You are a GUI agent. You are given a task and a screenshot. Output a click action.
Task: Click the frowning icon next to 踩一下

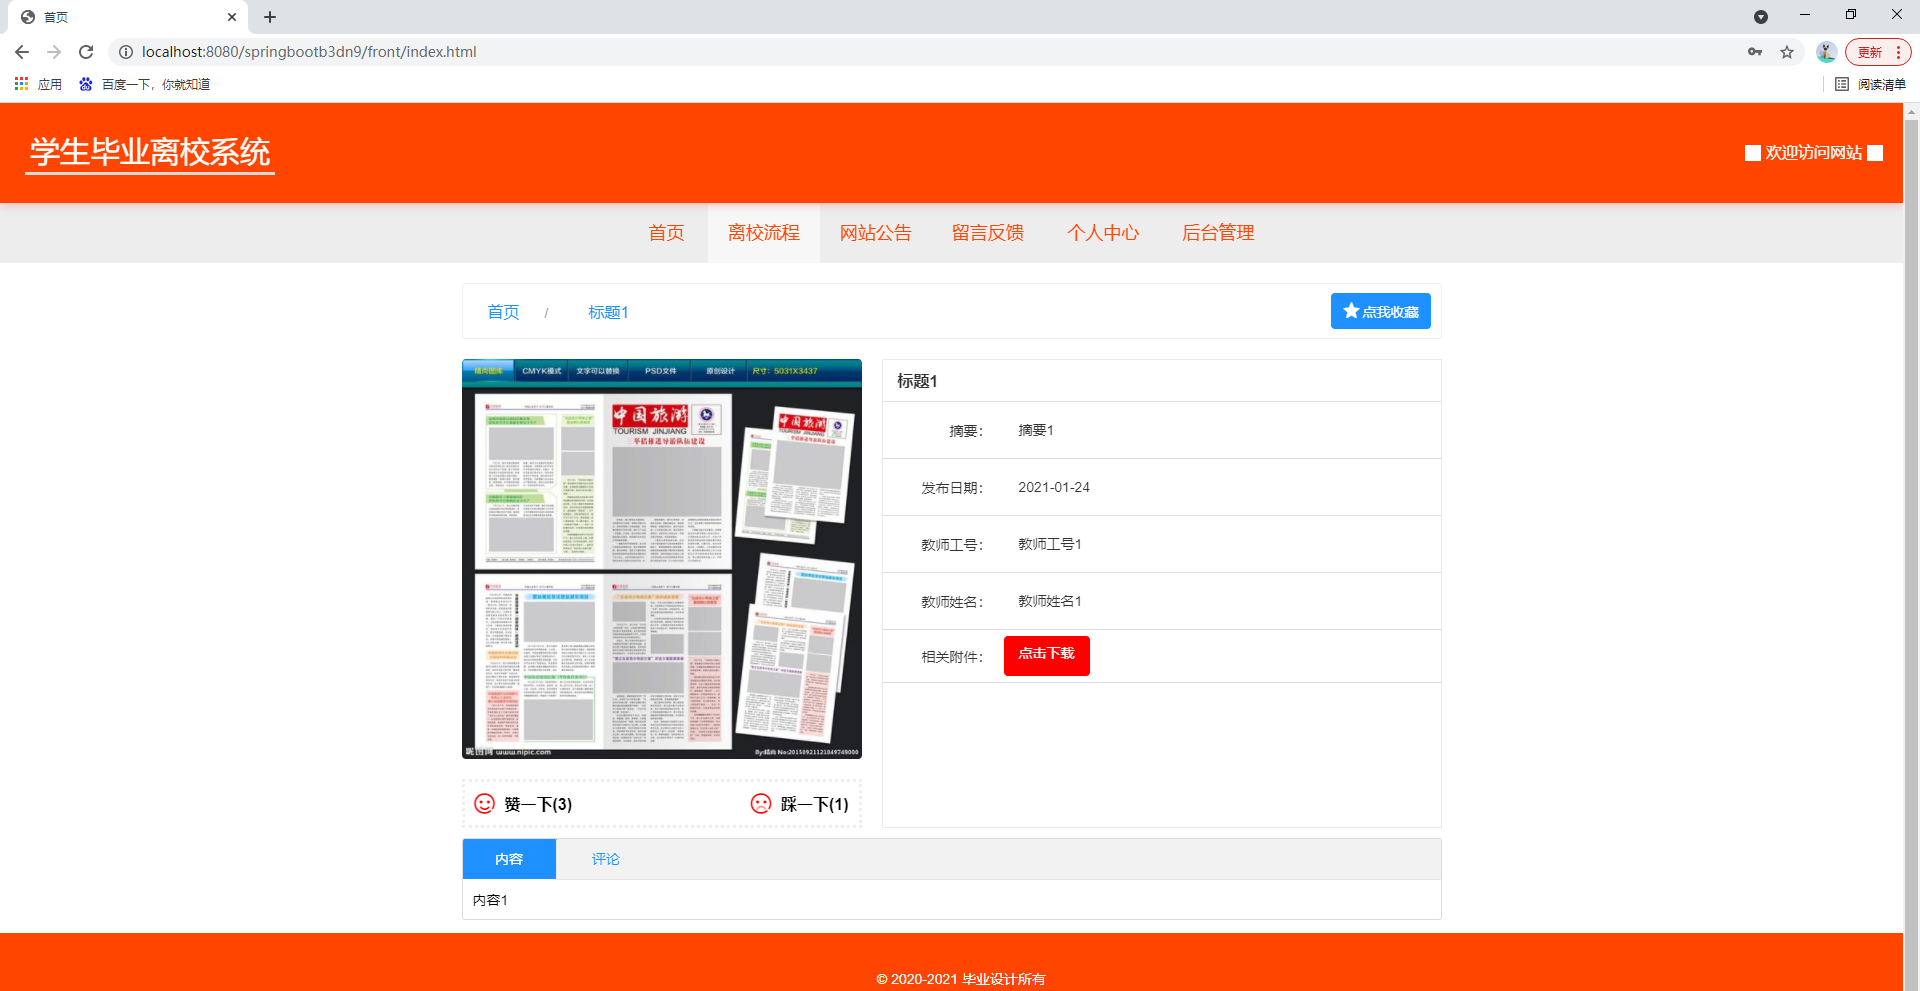tap(760, 803)
